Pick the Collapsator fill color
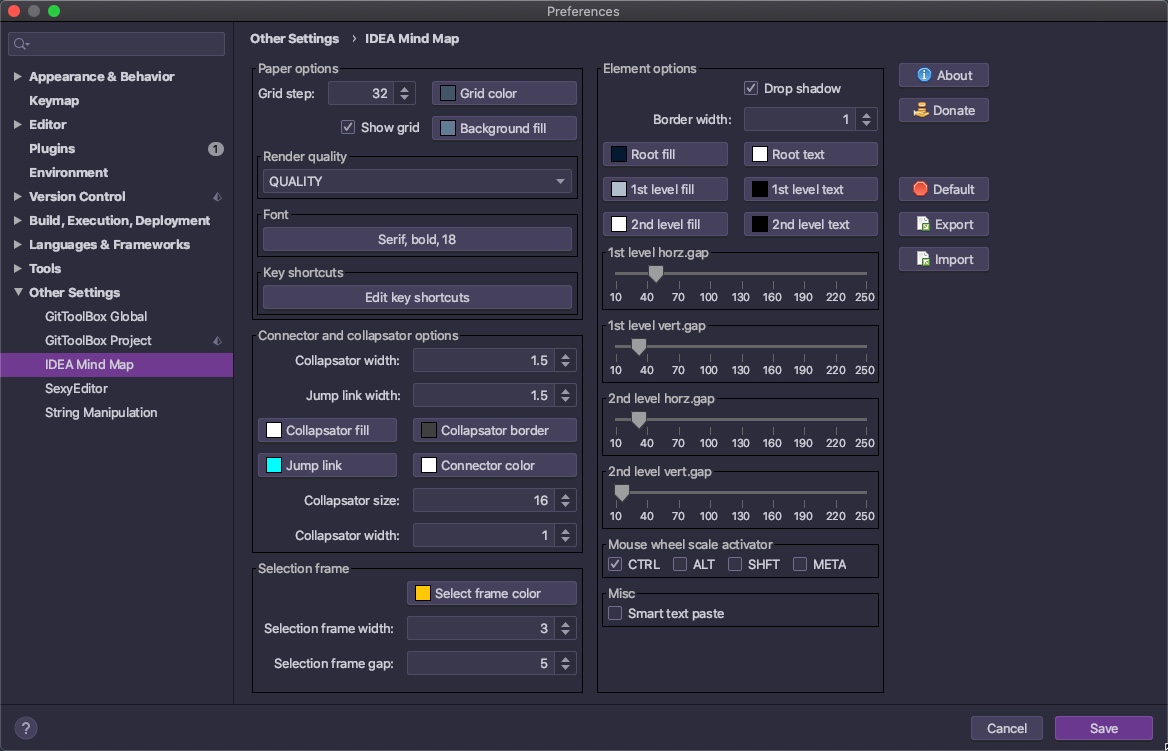Image resolution: width=1168 pixels, height=751 pixels. point(328,431)
